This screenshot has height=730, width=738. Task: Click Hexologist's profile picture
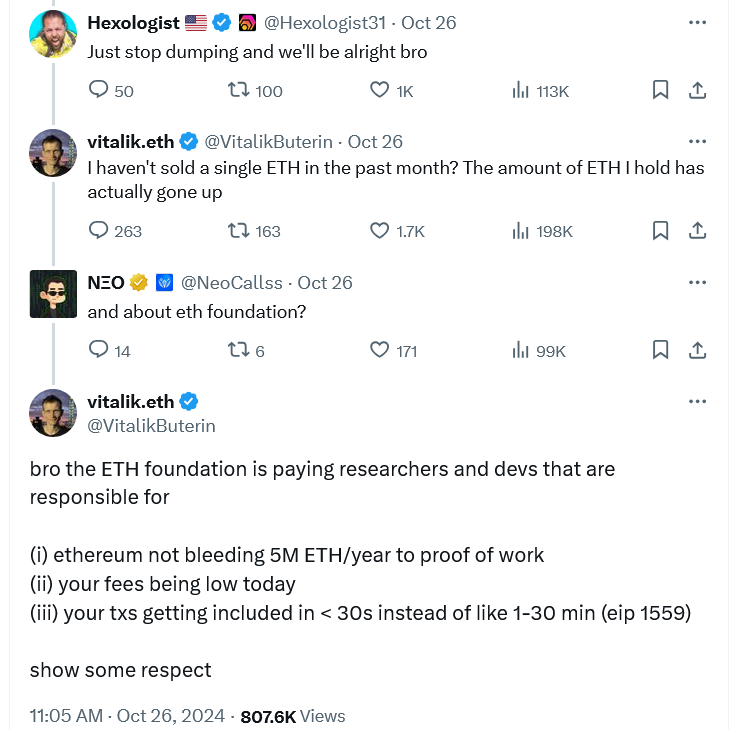[x=53, y=34]
